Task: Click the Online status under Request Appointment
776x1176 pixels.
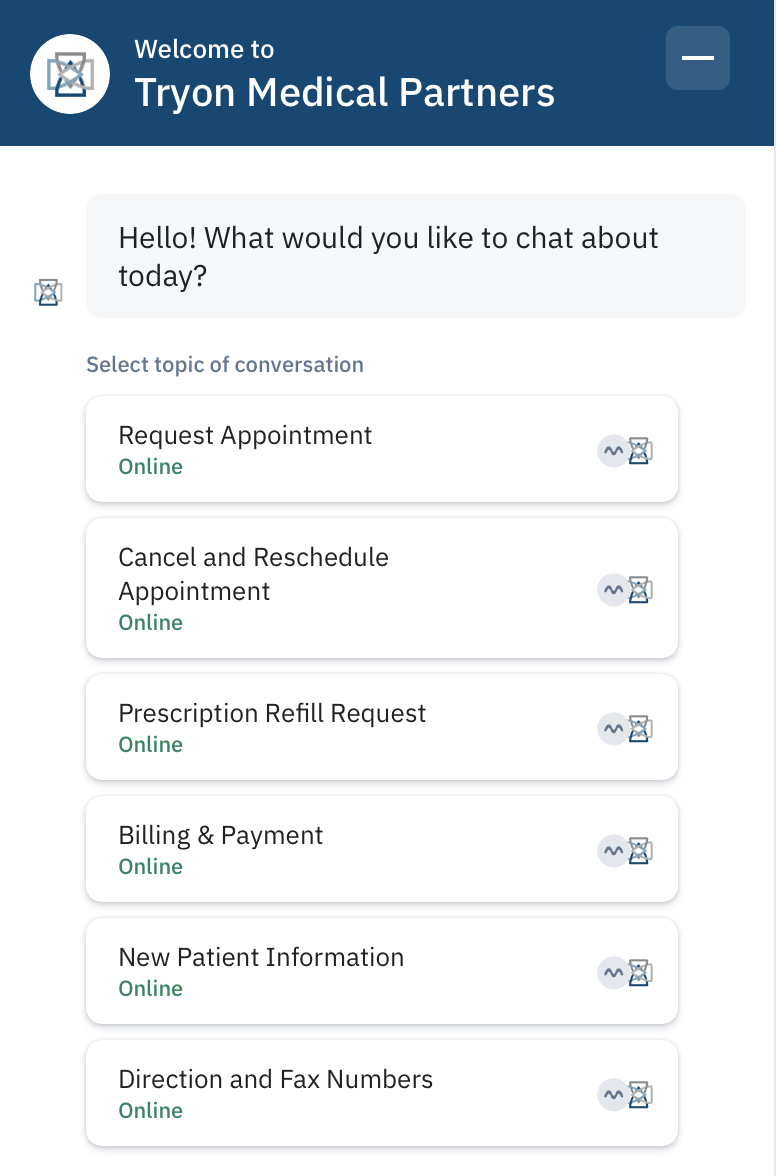Action: 151,467
